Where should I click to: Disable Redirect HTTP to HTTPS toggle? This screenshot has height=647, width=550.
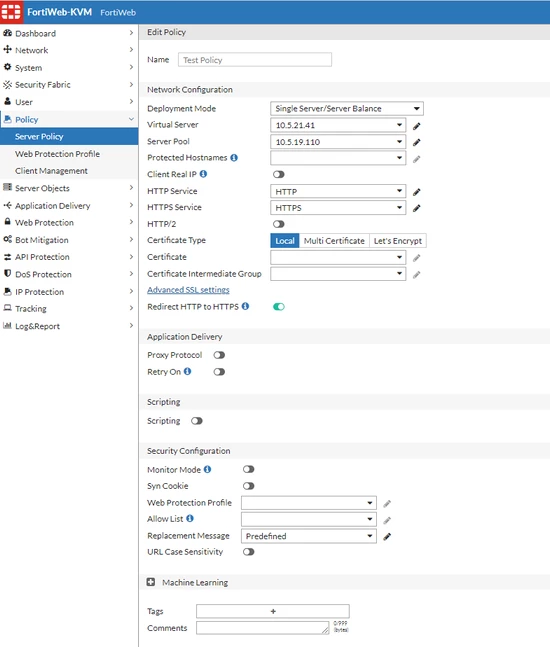coord(279,307)
